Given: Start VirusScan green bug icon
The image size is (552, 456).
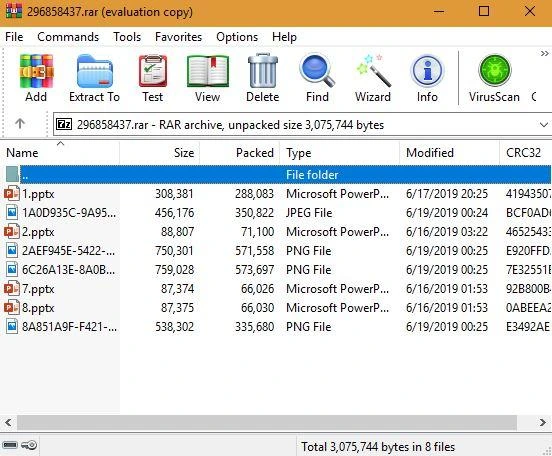Looking at the screenshot, I should coord(494,70).
